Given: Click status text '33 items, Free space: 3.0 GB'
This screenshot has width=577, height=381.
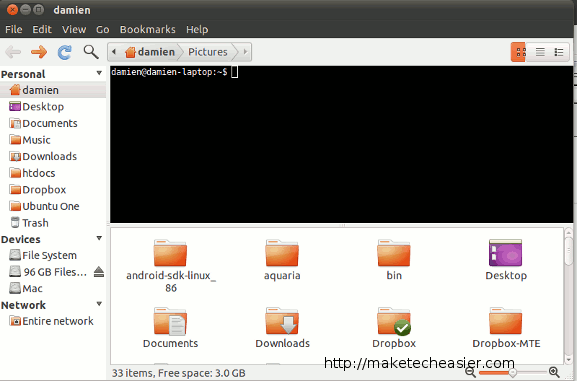Looking at the screenshot, I should 178,373.
